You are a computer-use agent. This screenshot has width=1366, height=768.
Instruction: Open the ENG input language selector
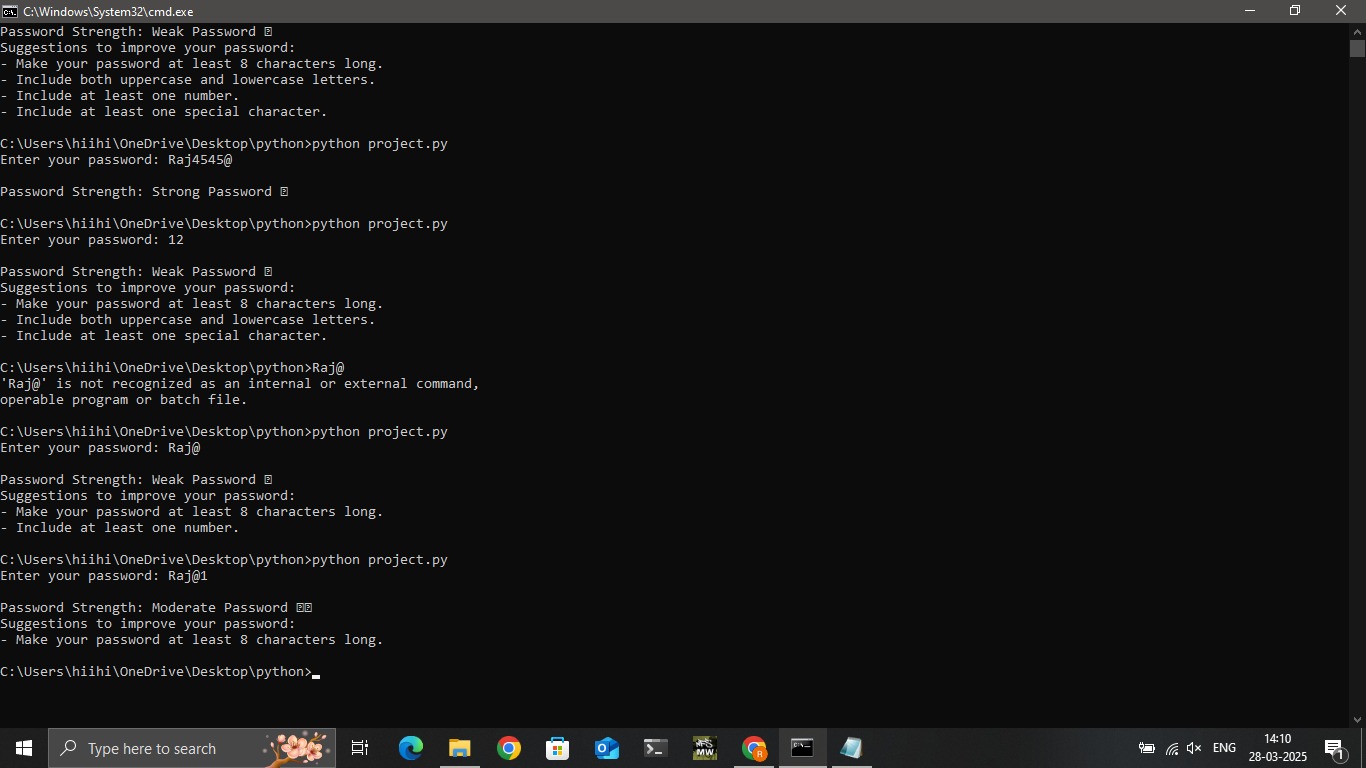[x=1224, y=748]
